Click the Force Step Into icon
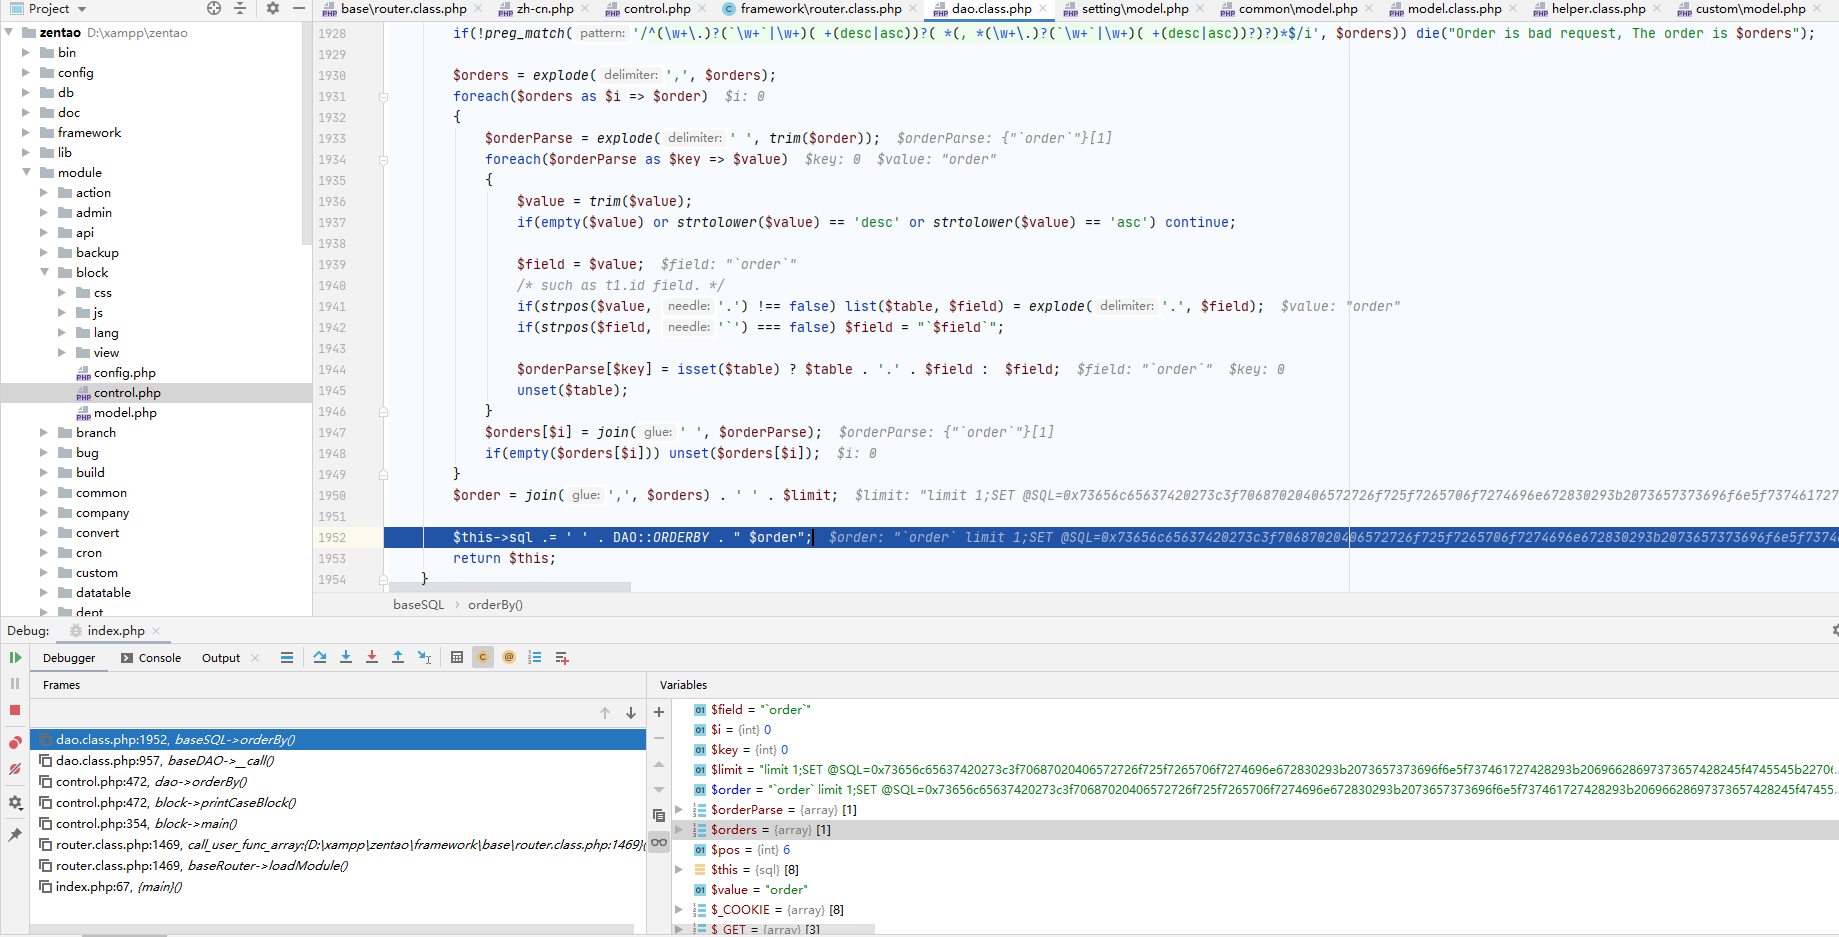Screen dimensions: 1839x937 [372, 657]
